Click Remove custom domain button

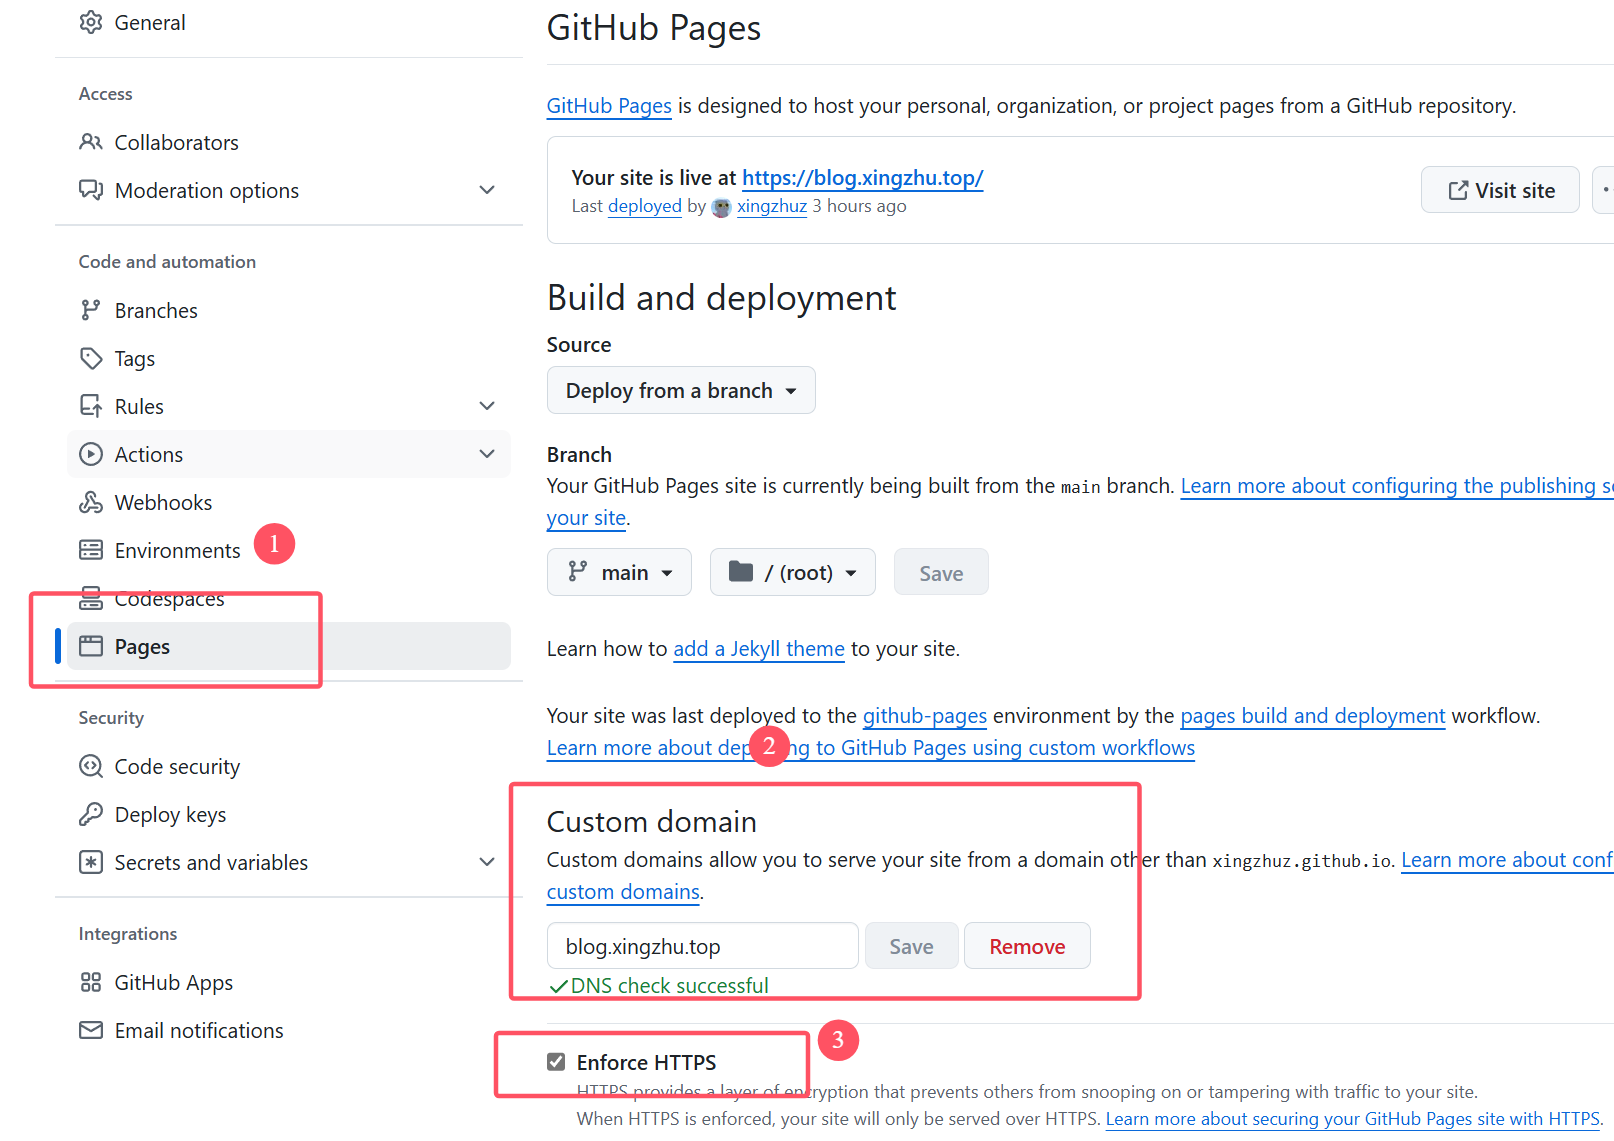[1027, 946]
